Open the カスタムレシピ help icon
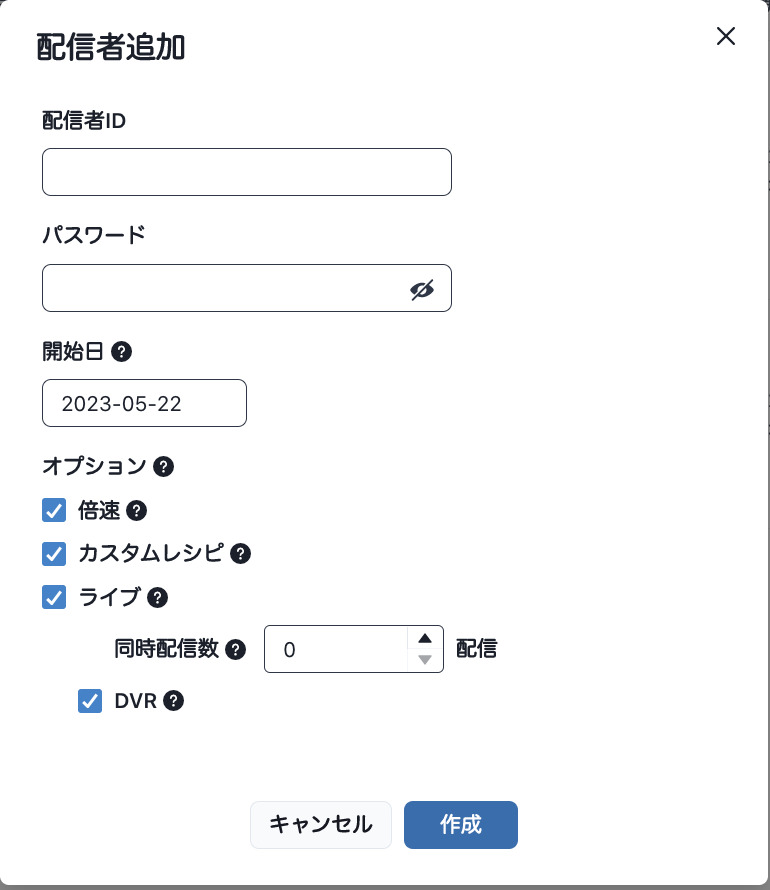Image resolution: width=770 pixels, height=890 pixels. [x=240, y=554]
